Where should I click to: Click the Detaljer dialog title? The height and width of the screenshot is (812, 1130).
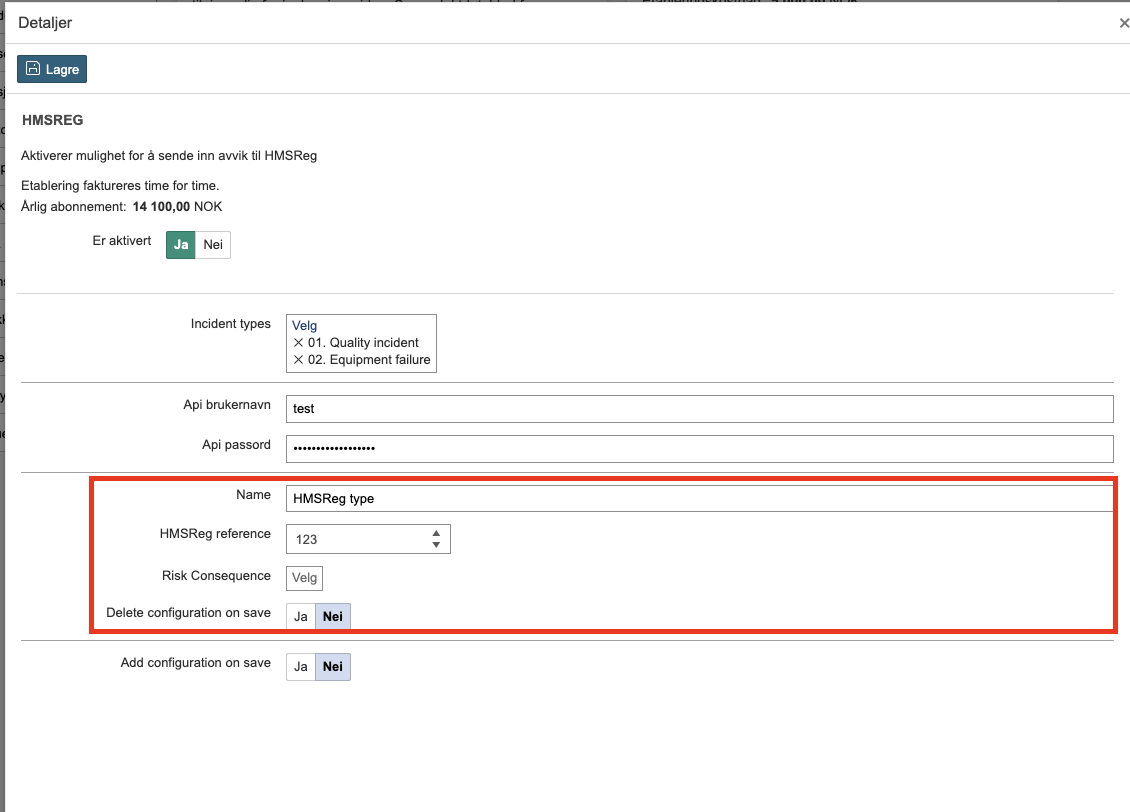click(45, 23)
